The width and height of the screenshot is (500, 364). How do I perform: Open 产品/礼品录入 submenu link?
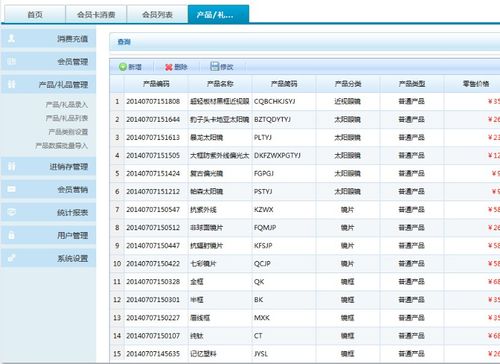[x=67, y=105]
